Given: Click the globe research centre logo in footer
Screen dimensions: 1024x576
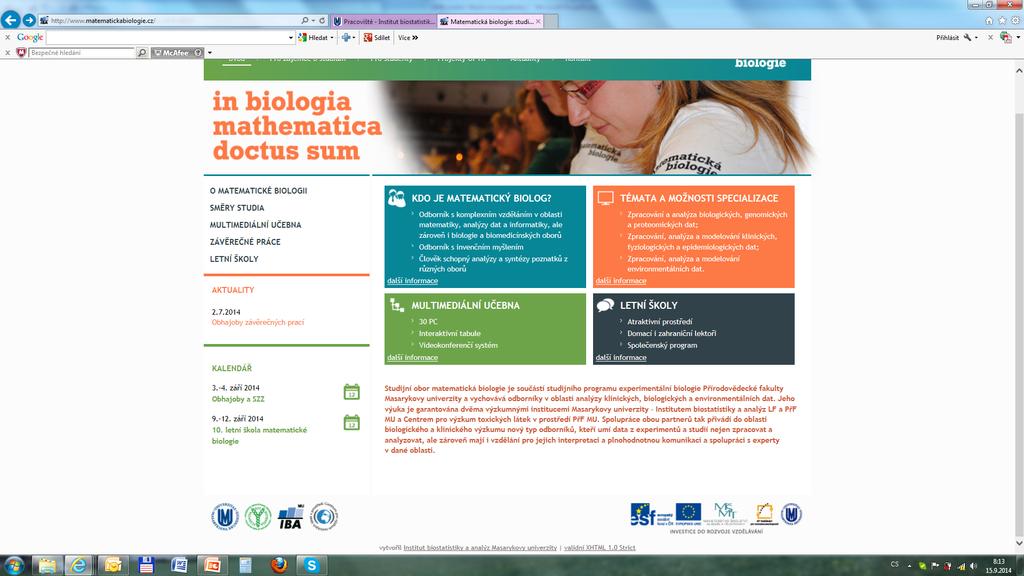Looking at the screenshot, I should pos(323,517).
